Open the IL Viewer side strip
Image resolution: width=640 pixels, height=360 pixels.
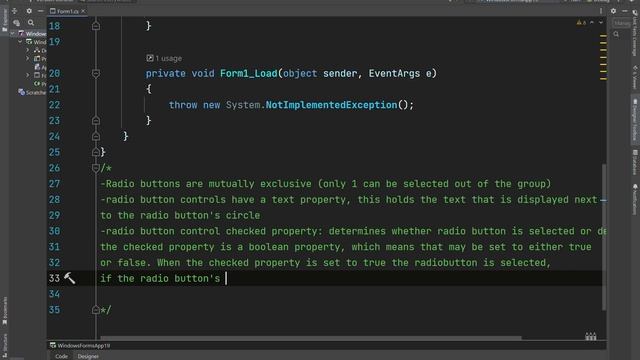635,77
